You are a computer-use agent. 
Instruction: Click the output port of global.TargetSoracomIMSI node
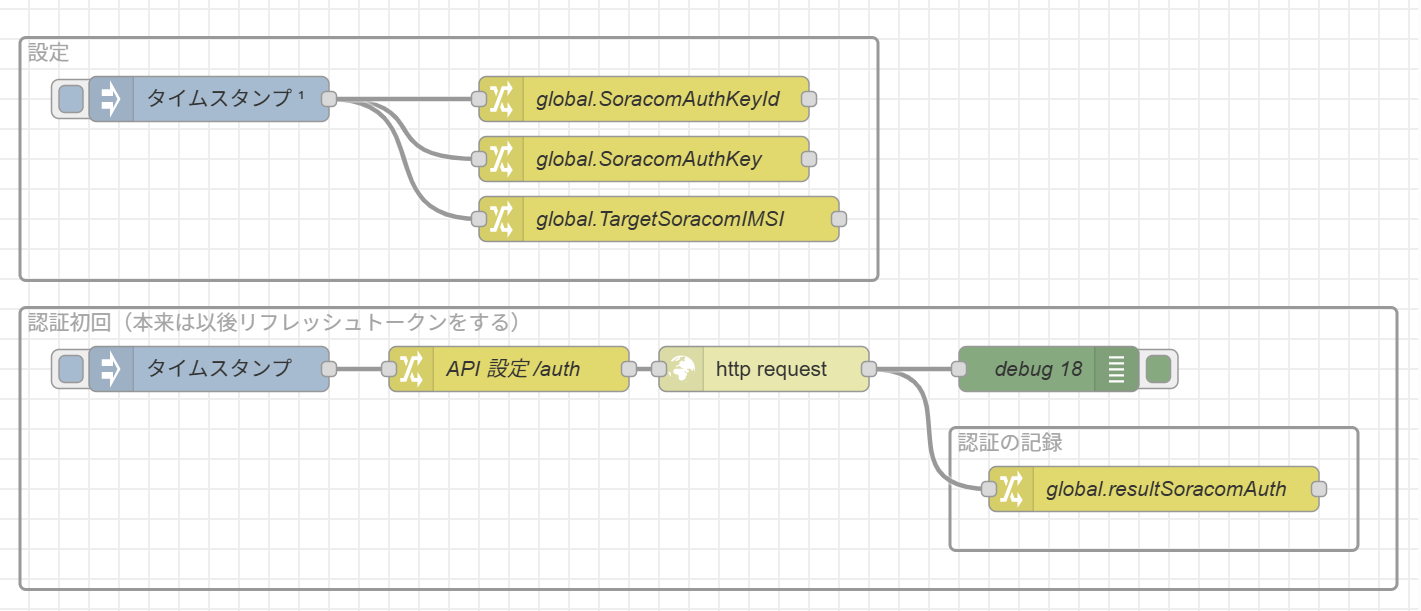coord(839,219)
